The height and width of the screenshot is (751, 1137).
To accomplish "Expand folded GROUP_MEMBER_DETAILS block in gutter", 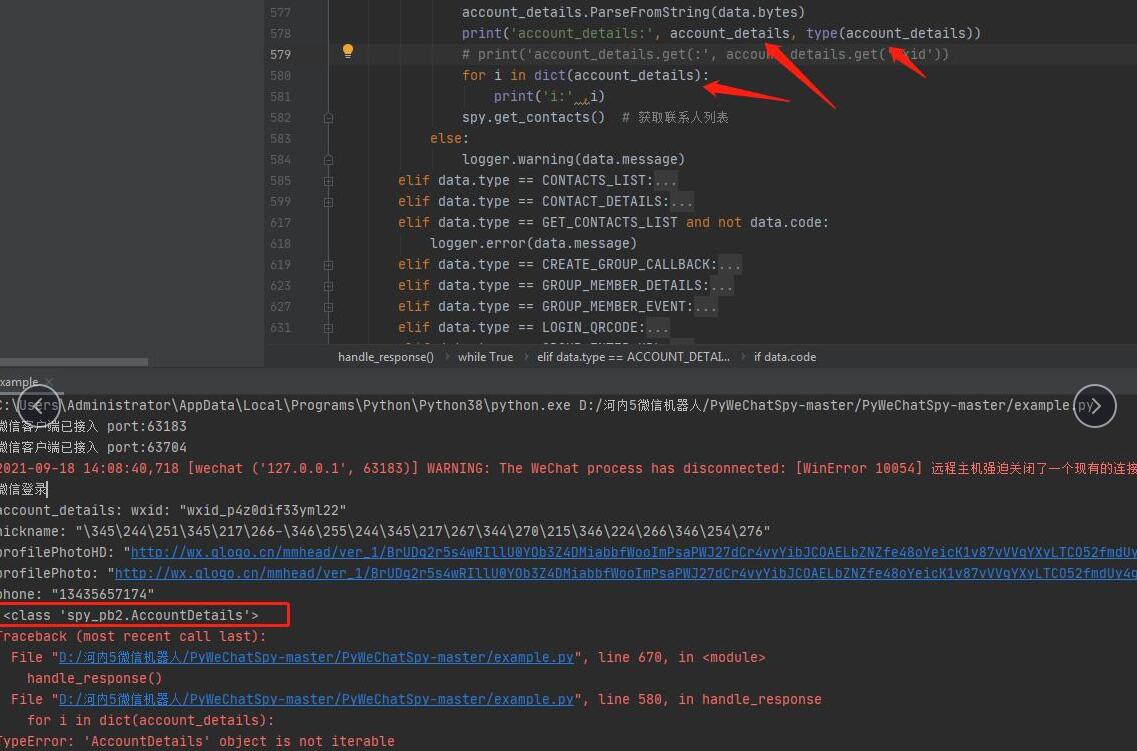I will coord(328,285).
